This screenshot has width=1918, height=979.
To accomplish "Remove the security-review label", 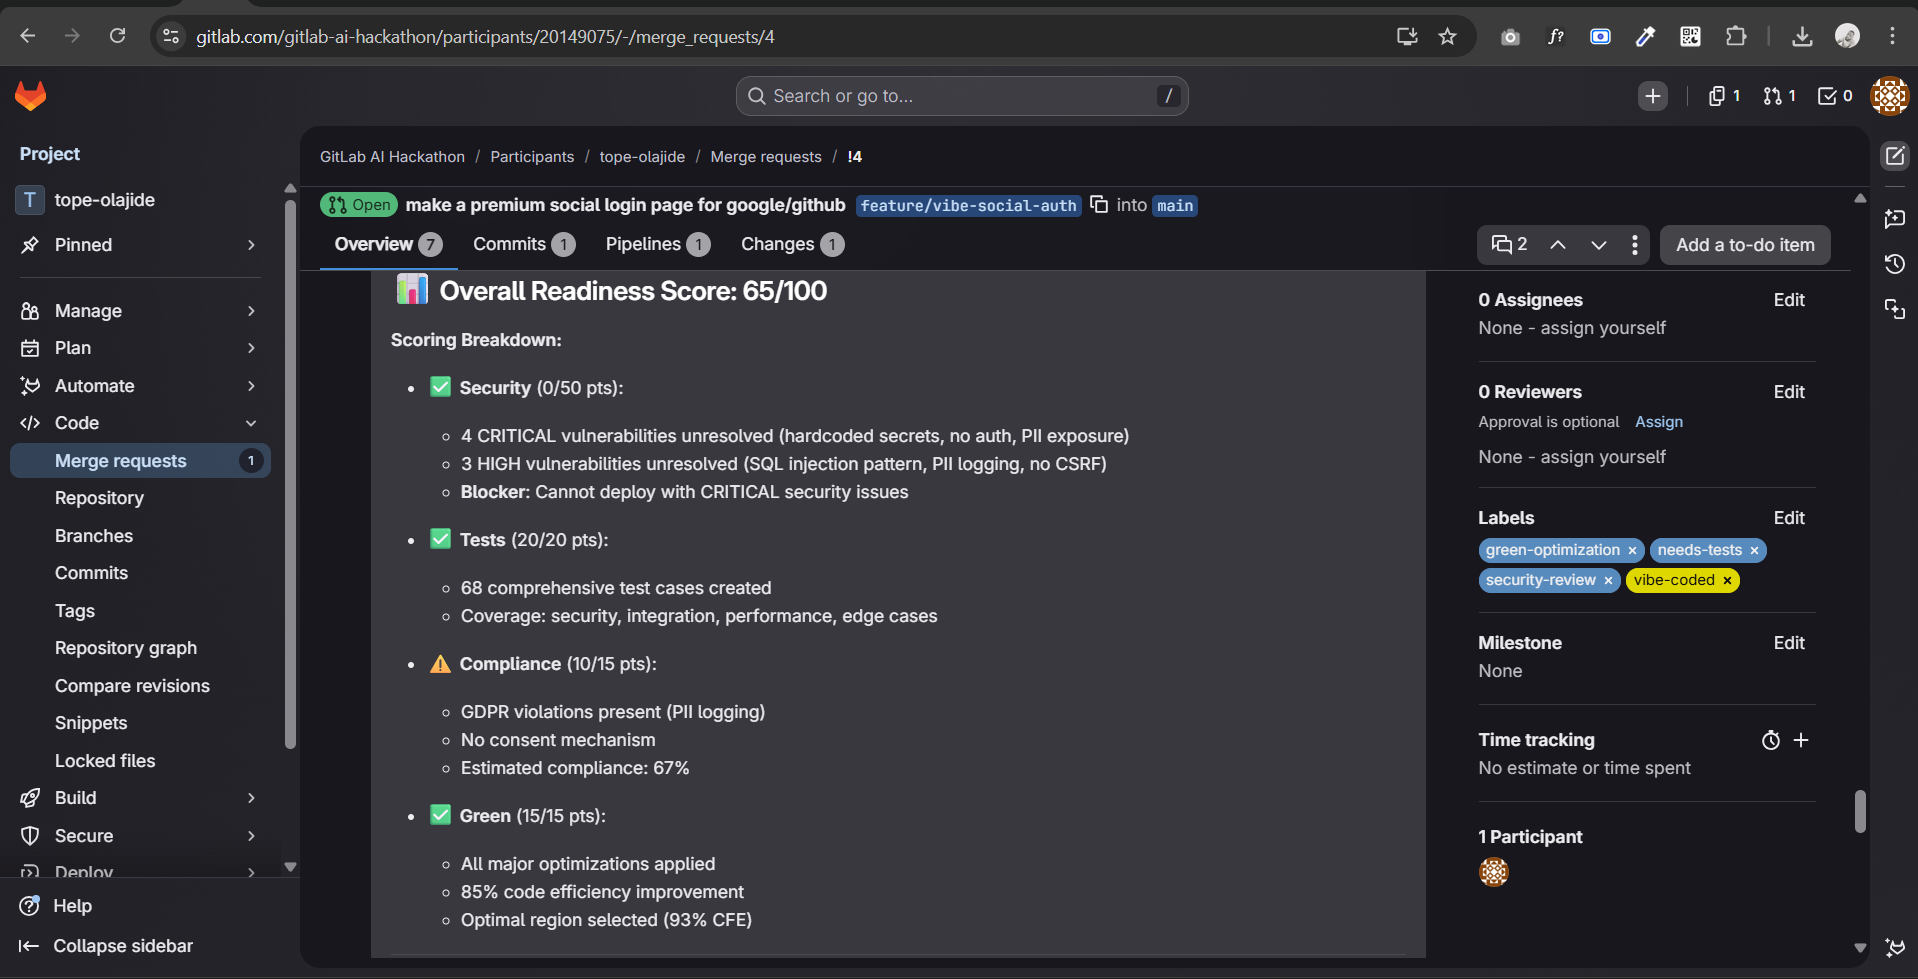I will pyautogui.click(x=1608, y=580).
